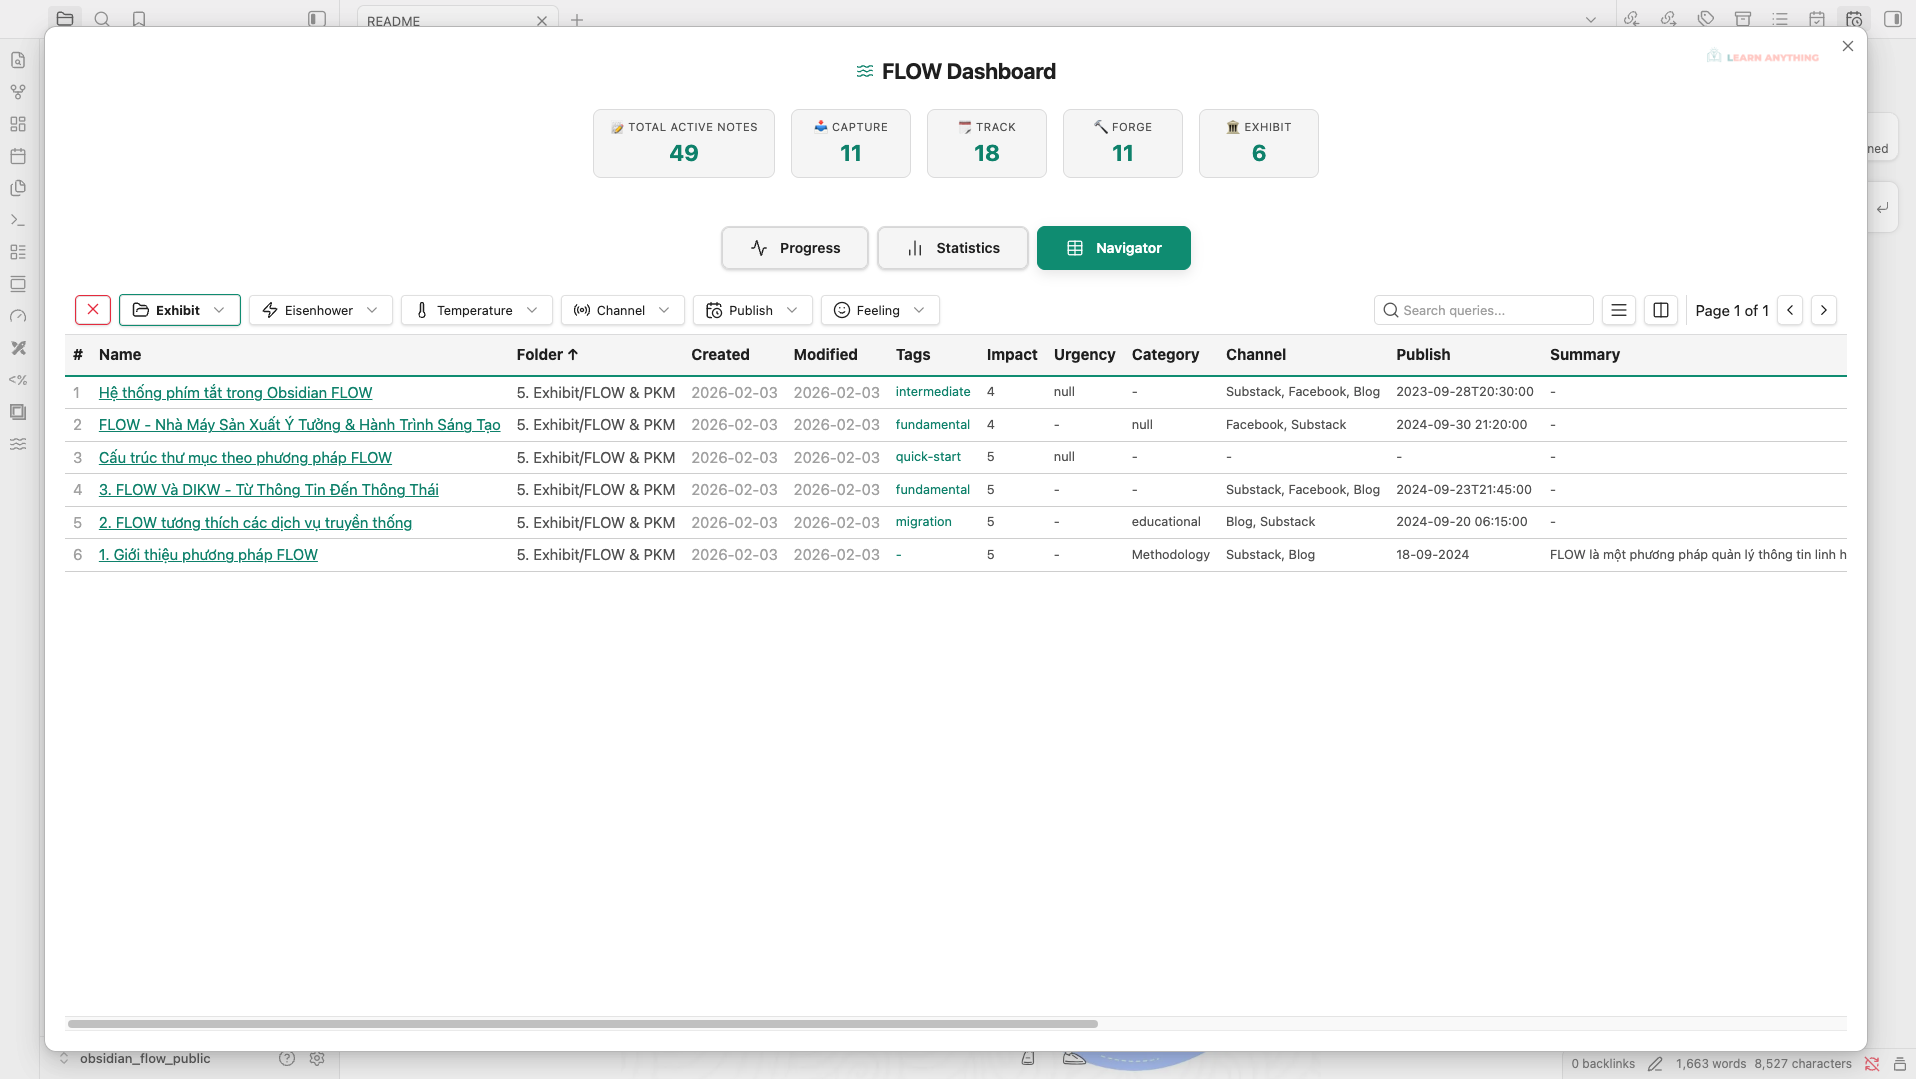Image resolution: width=1916 pixels, height=1079 pixels.
Task: Open tags panel icon
Action: pos(1706,19)
